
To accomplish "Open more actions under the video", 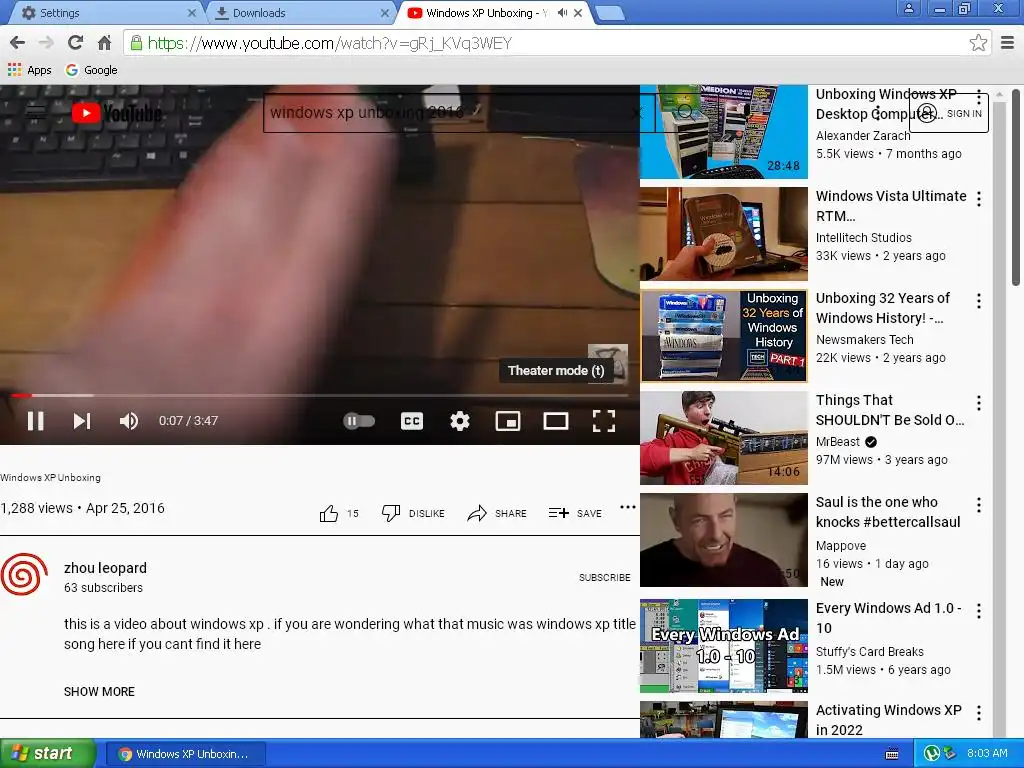I will point(628,507).
